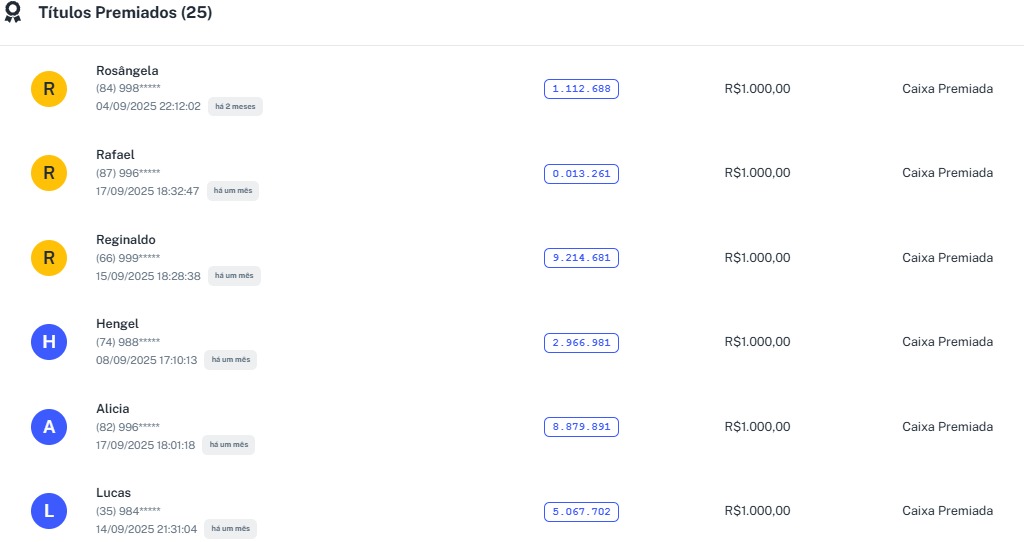Click Hengel's blue H avatar

tap(48, 343)
